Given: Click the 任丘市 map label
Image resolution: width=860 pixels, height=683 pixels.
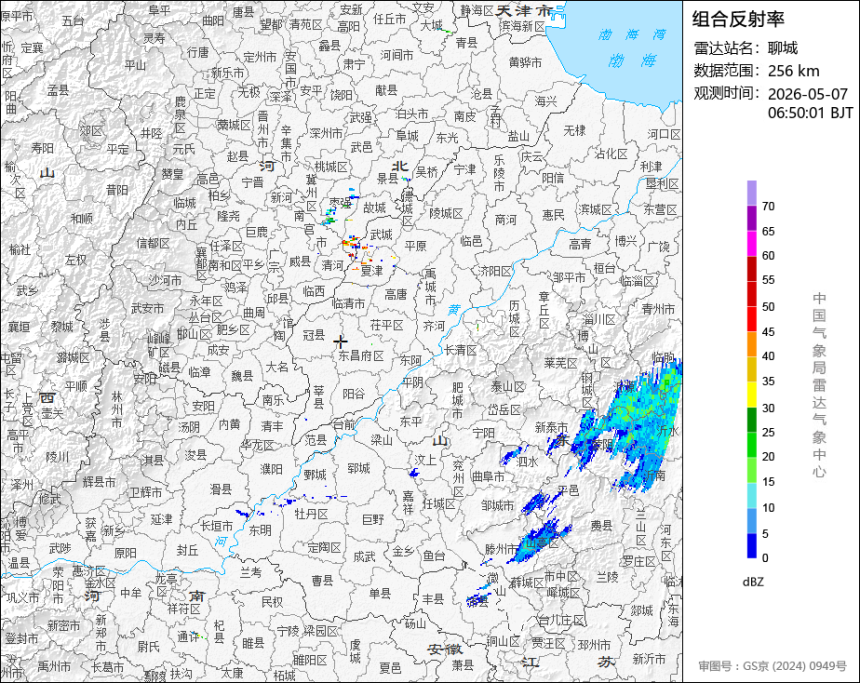Looking at the screenshot, I should [x=389, y=19].
